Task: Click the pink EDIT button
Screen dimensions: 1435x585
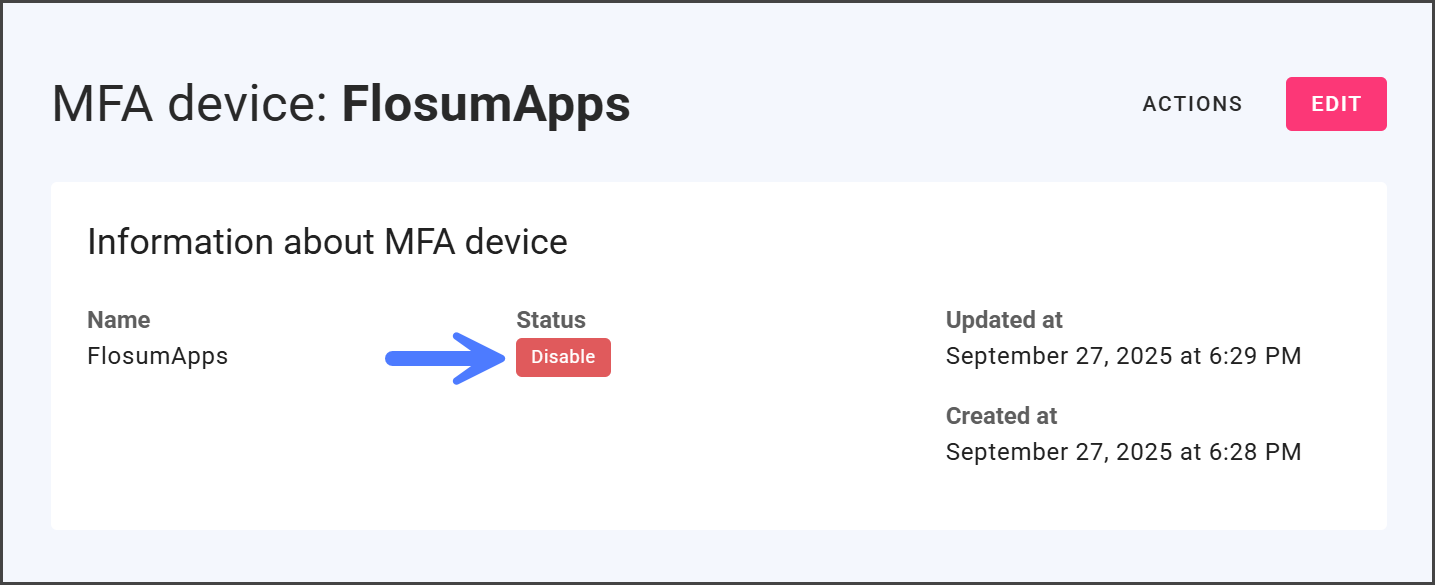Action: pos(1336,104)
